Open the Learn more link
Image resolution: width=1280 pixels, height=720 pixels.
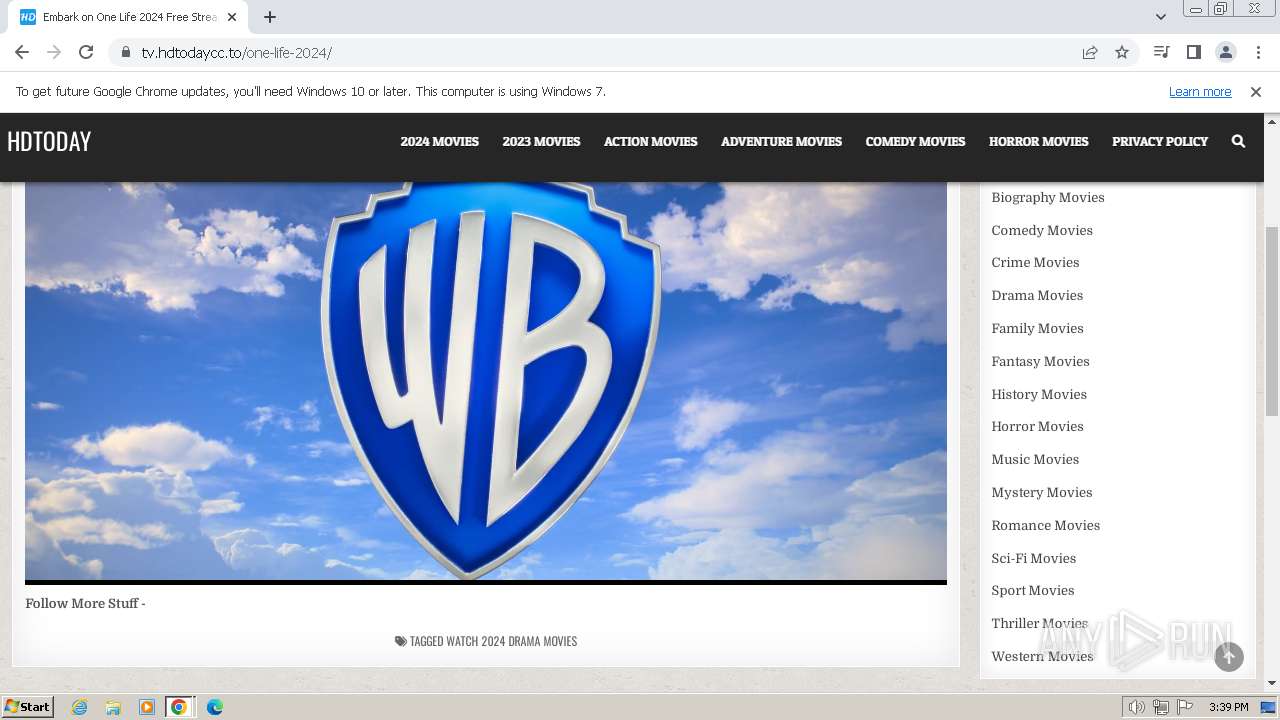tap(1200, 92)
